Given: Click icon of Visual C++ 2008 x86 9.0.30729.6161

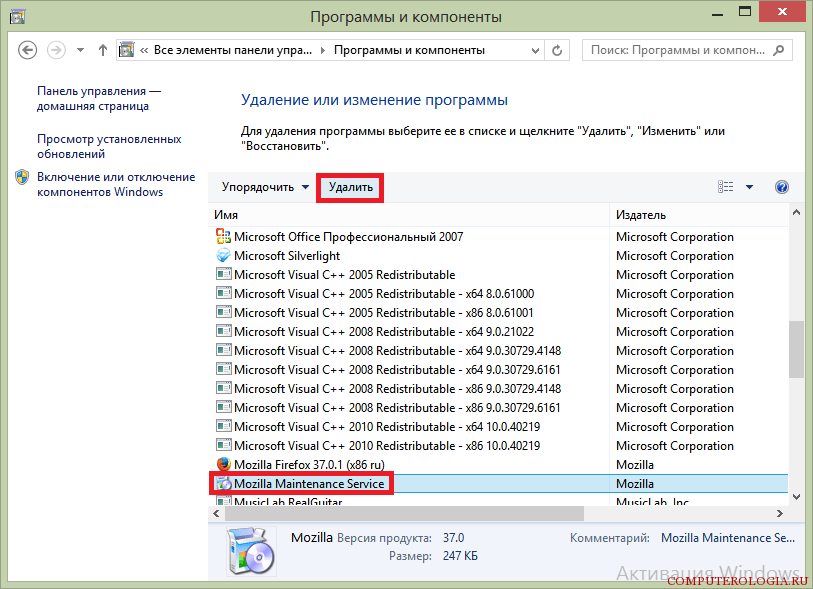Looking at the screenshot, I should click(223, 408).
